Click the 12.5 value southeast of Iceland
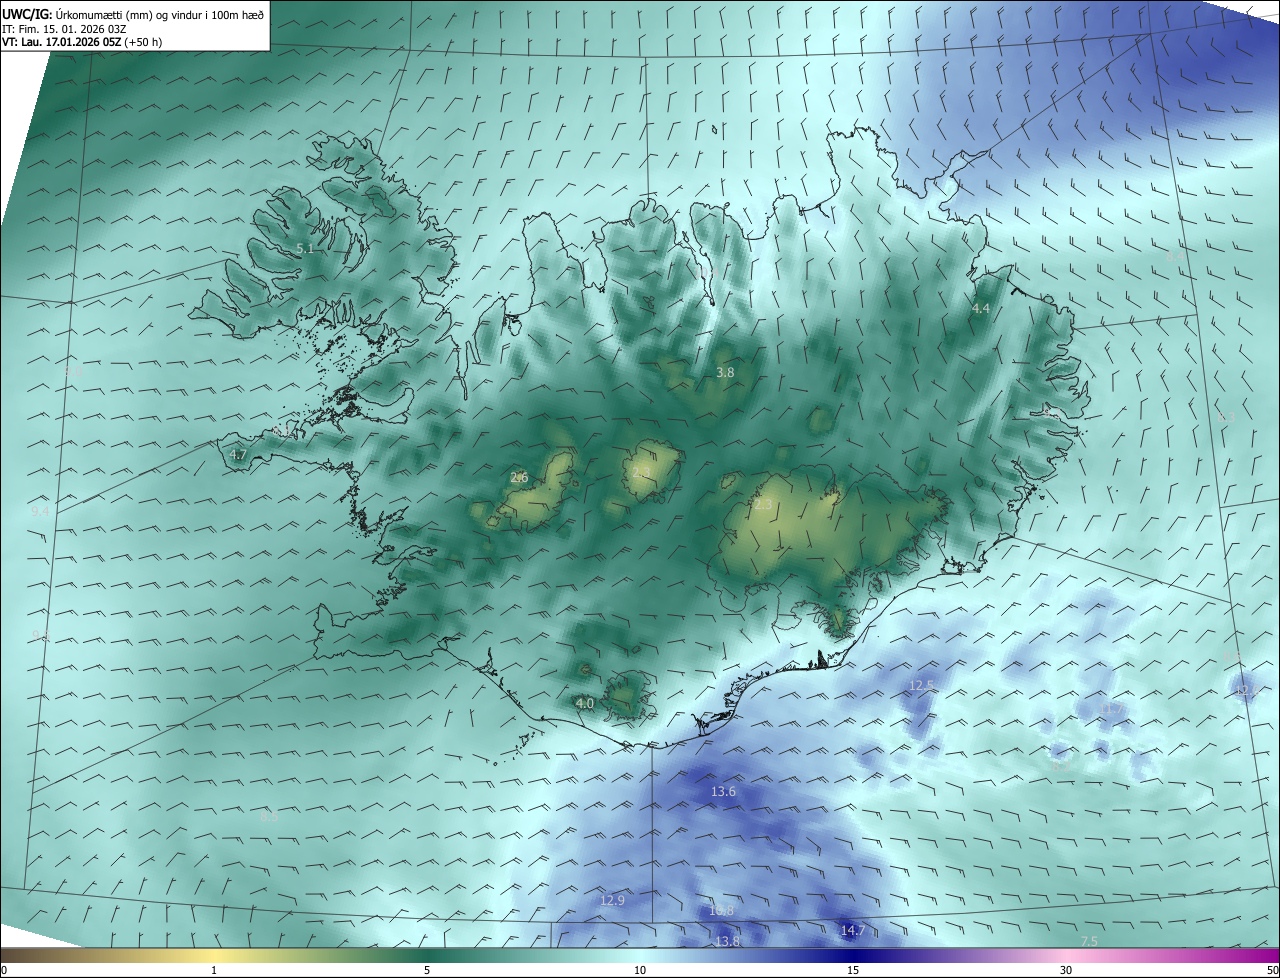Viewport: 1280px width, 978px height. point(921,685)
